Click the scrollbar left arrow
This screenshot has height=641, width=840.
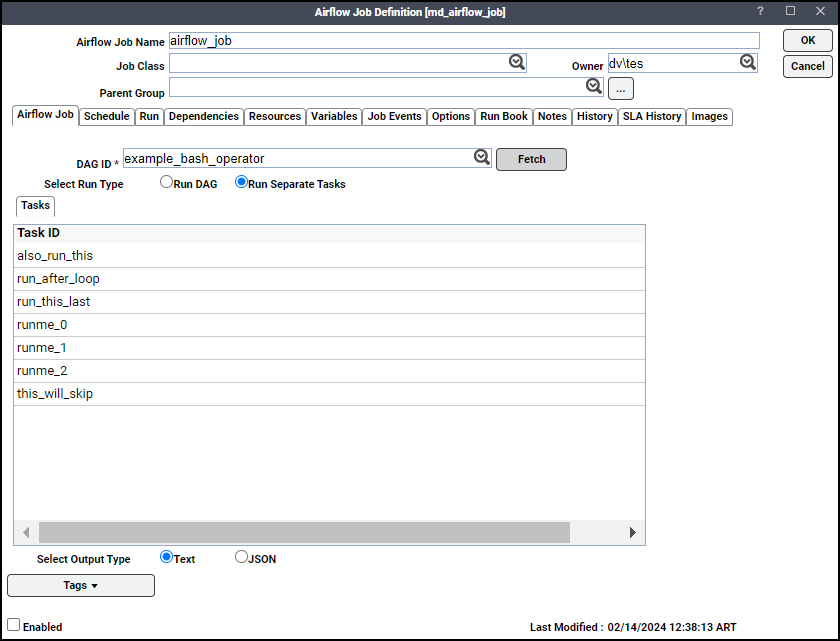26,532
